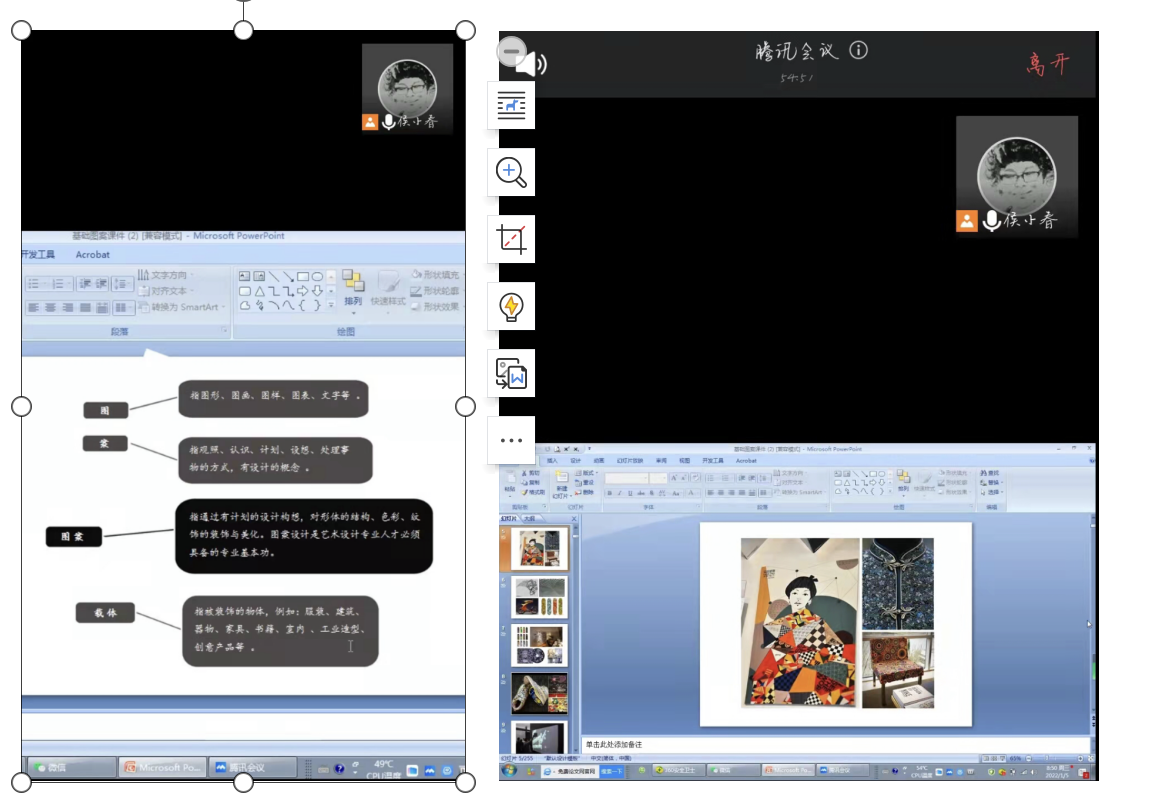This screenshot has width=1173, height=812.
Task: Click the info icon beside 腾讯会议 title
Action: point(858,51)
